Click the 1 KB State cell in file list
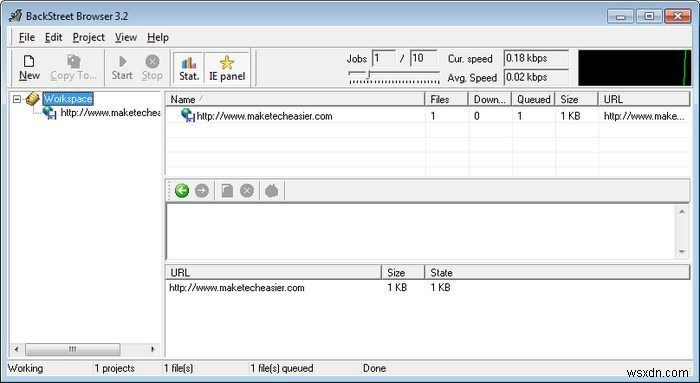Viewport: 700px width, 383px height. [x=440, y=288]
